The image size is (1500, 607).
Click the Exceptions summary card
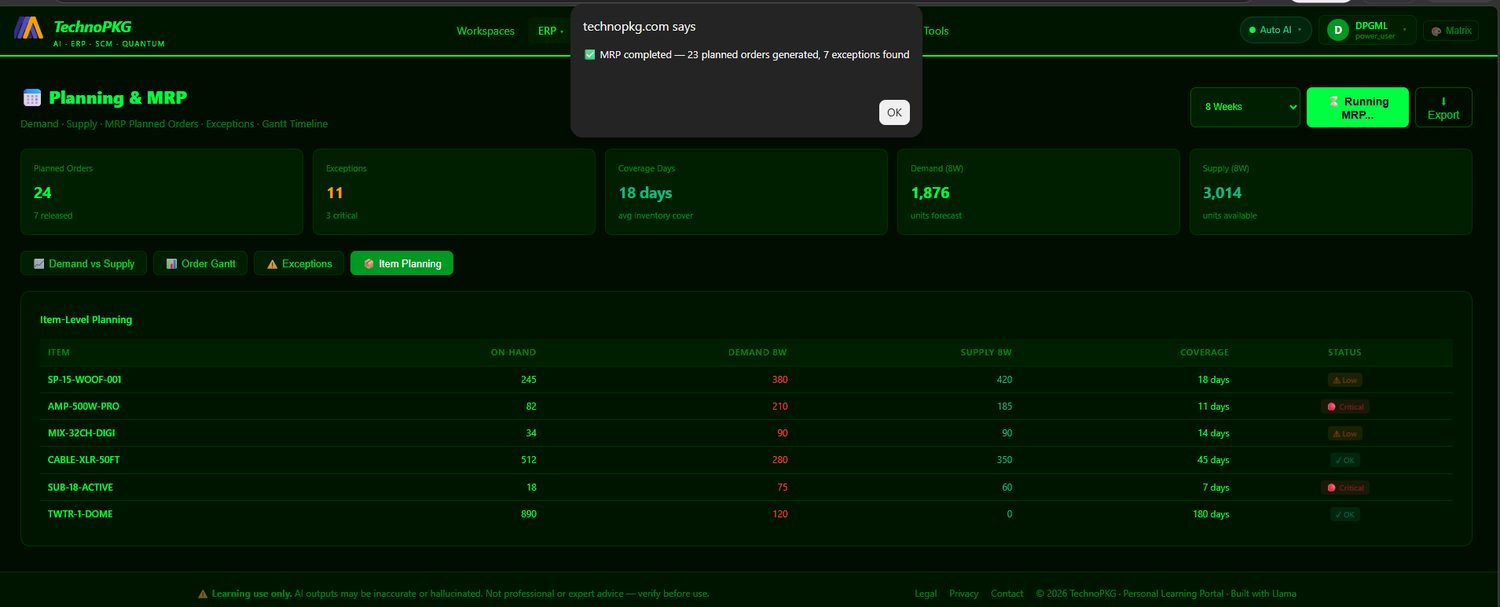coord(454,192)
